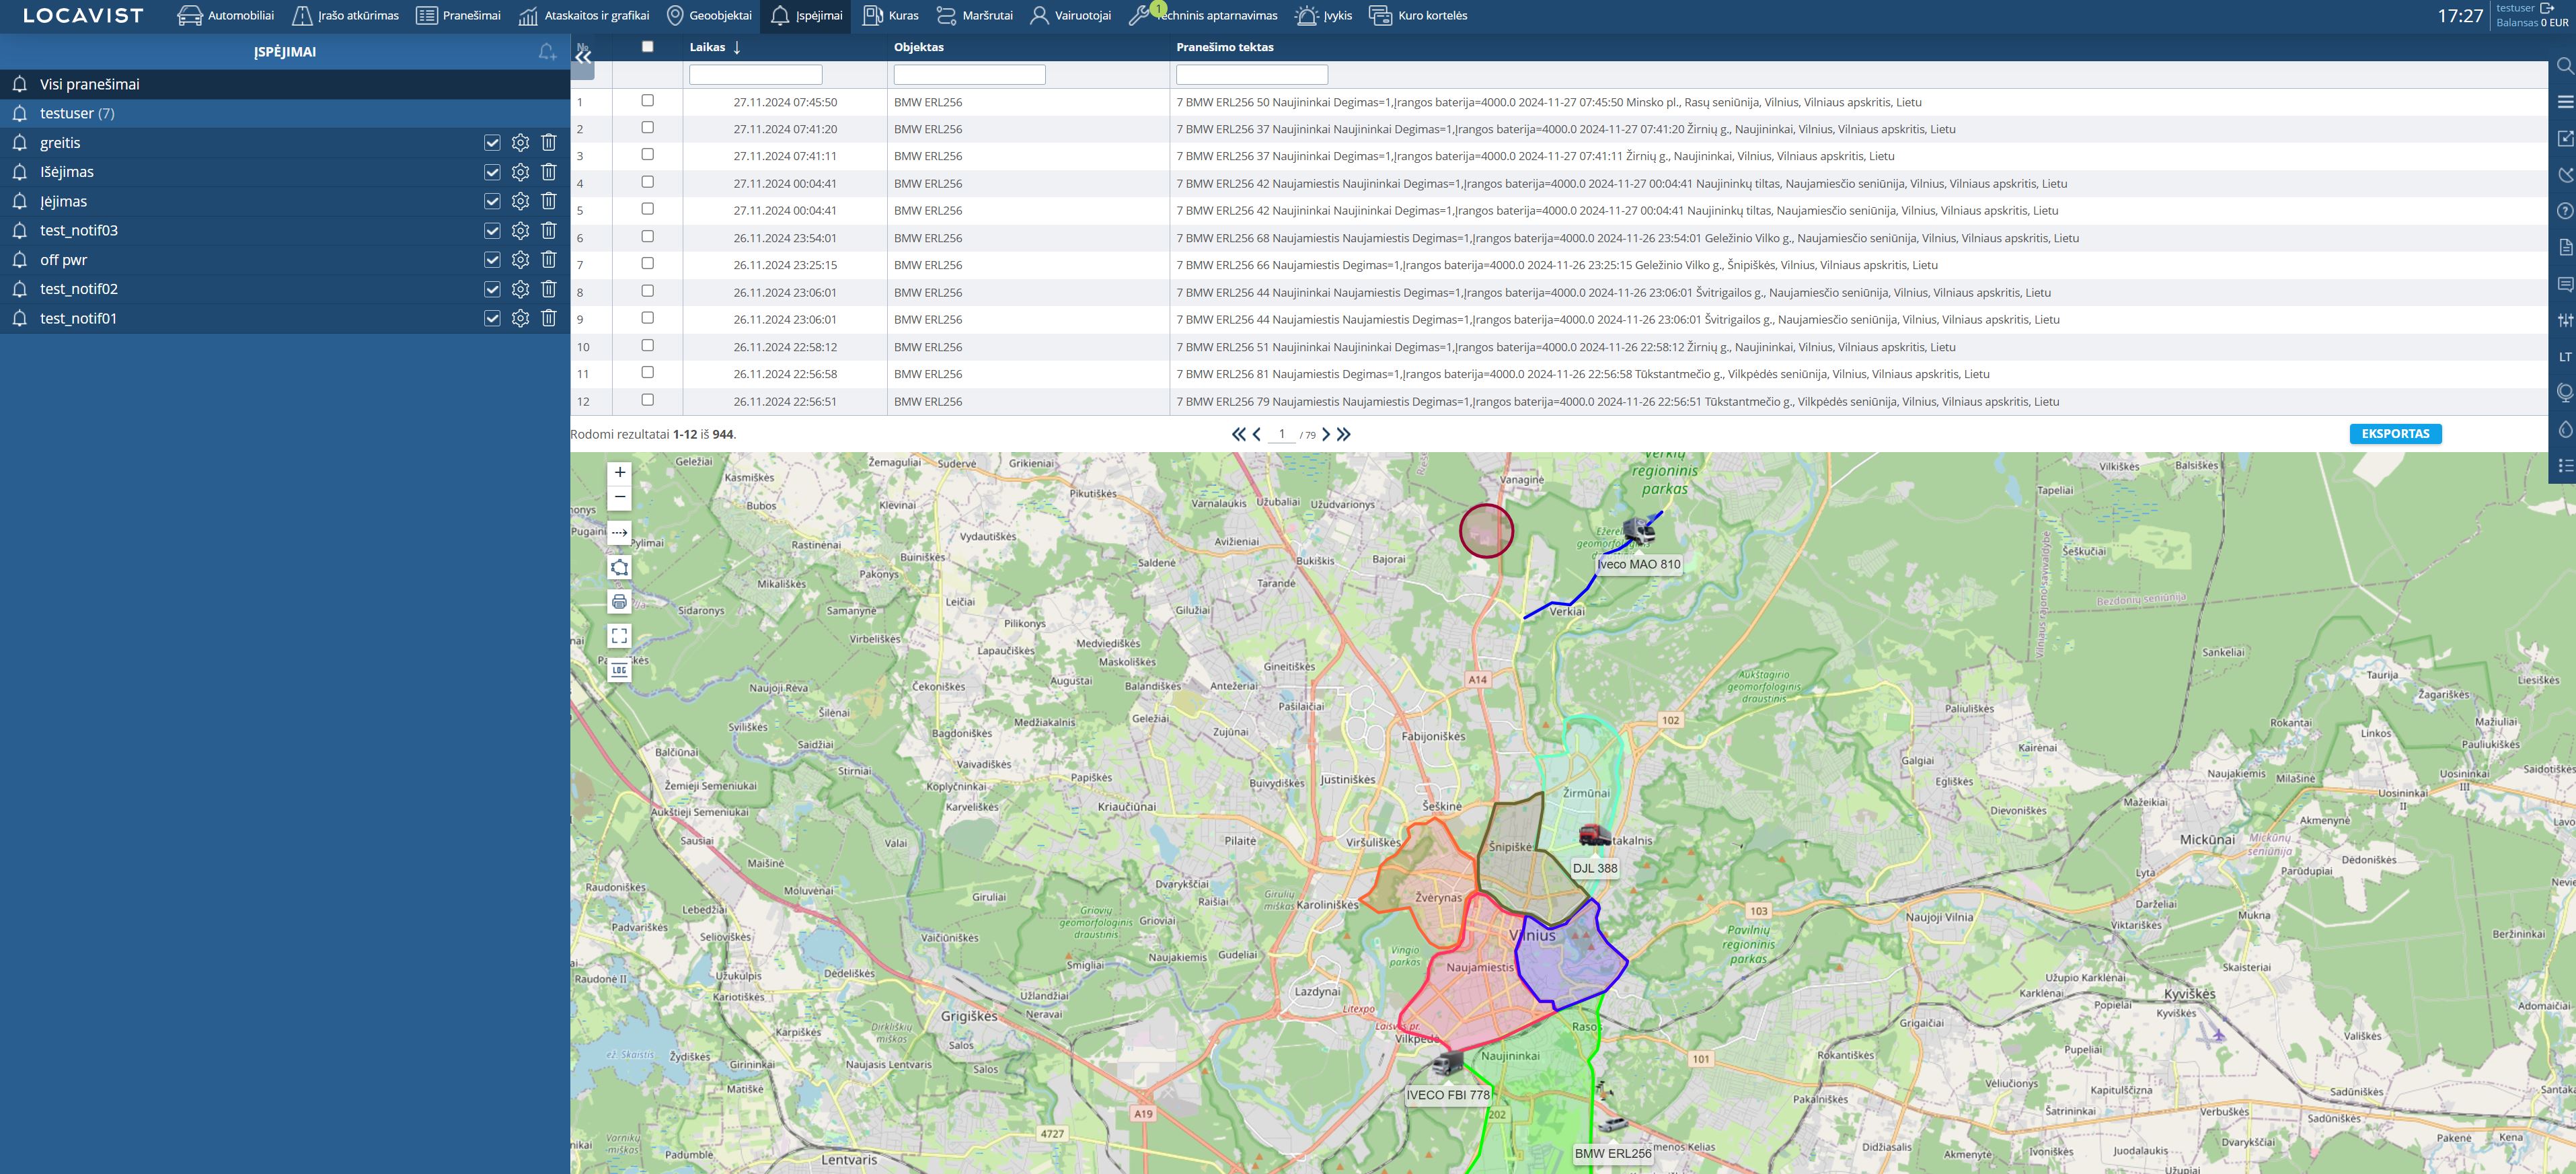Delete the off pwr alert

tap(548, 260)
